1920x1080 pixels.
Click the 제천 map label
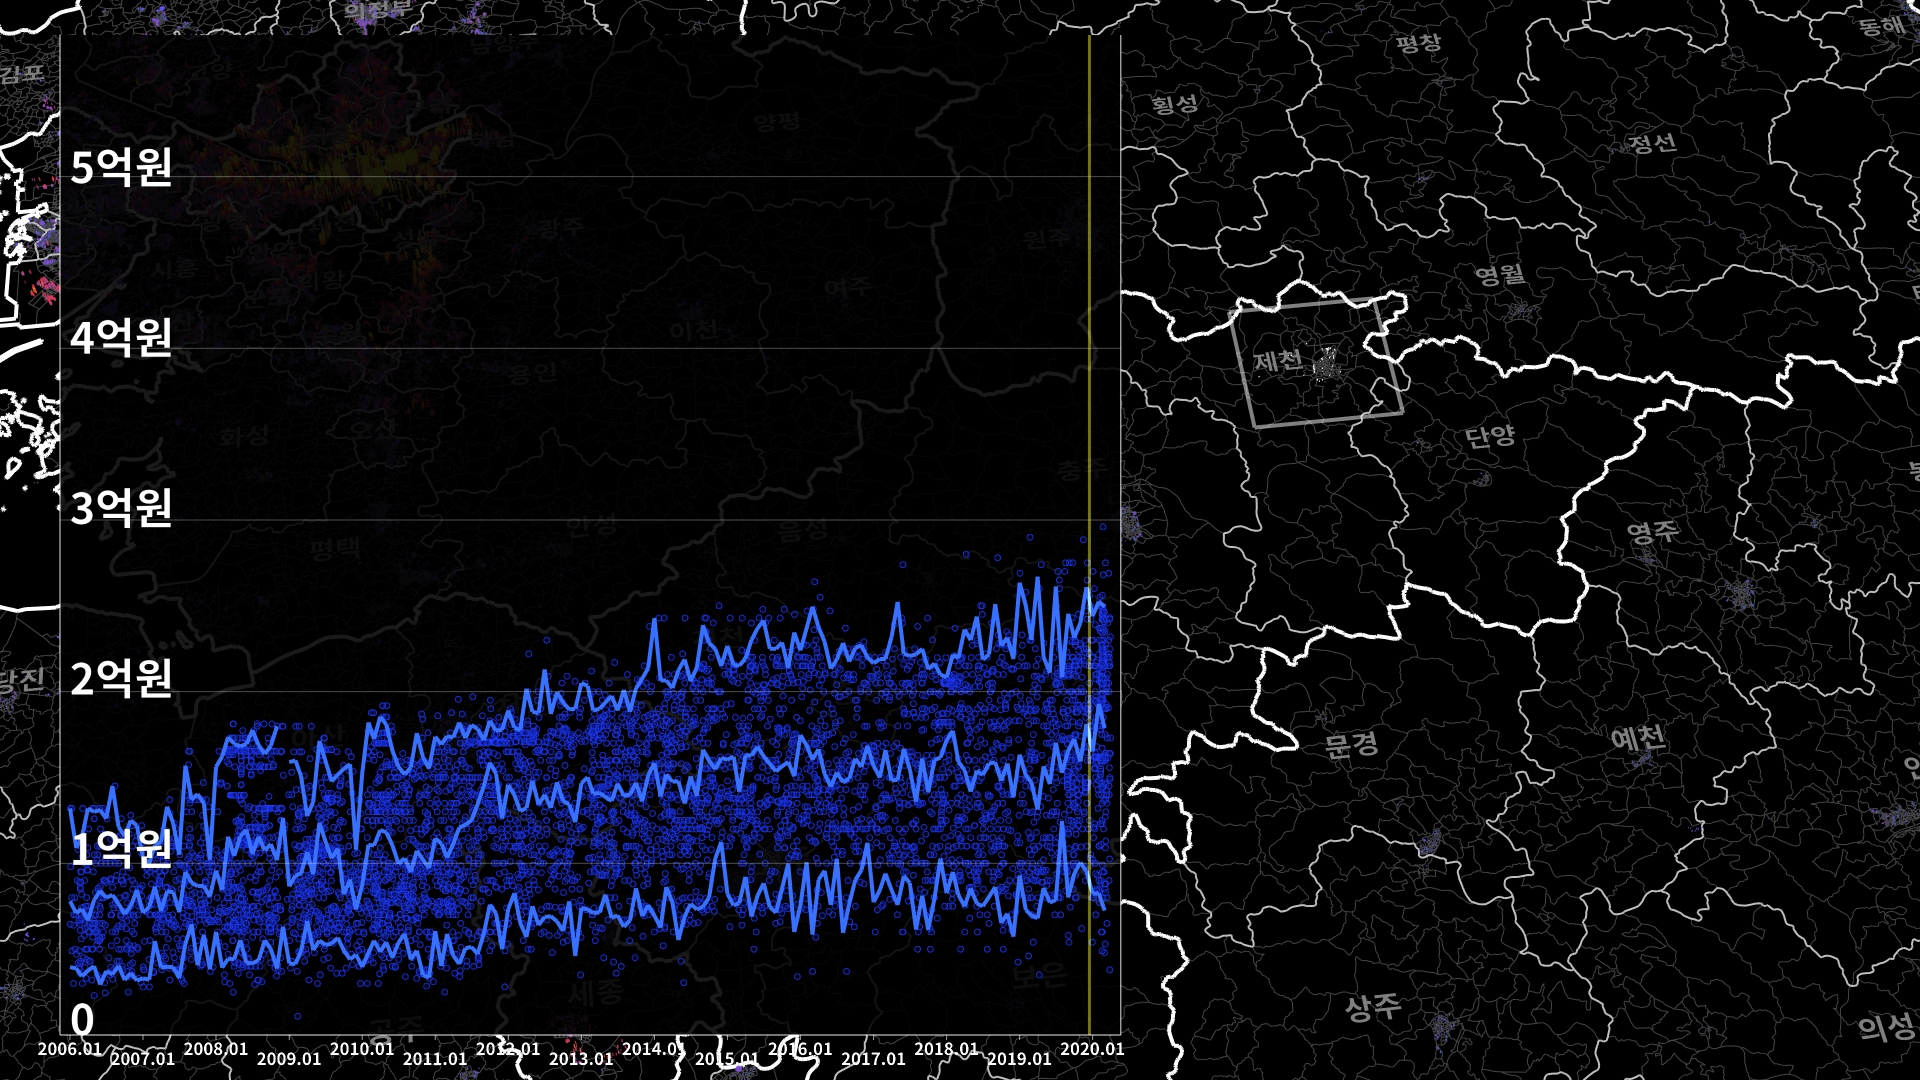[x=1278, y=360]
